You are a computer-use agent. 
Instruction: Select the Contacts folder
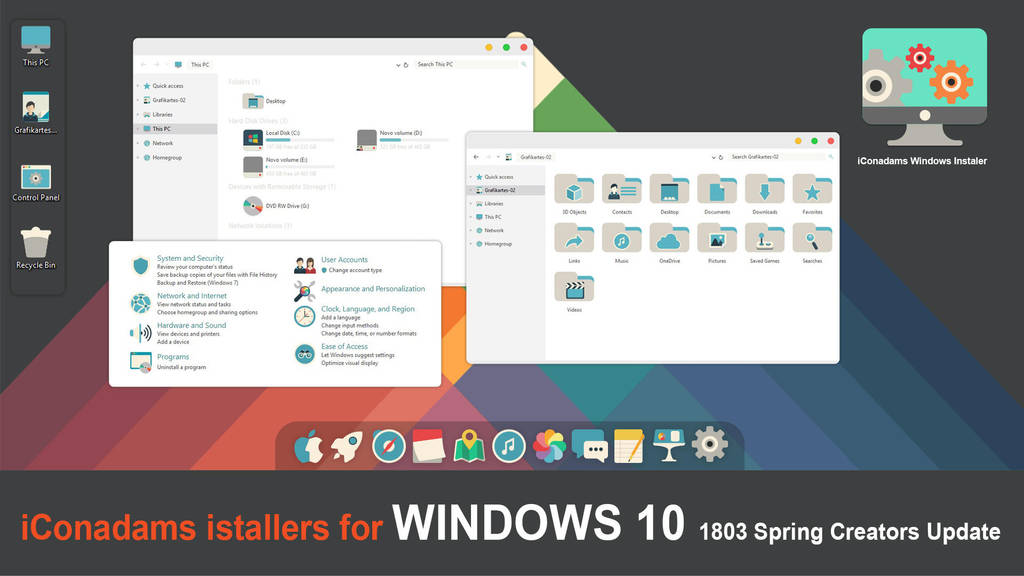pyautogui.click(x=622, y=194)
